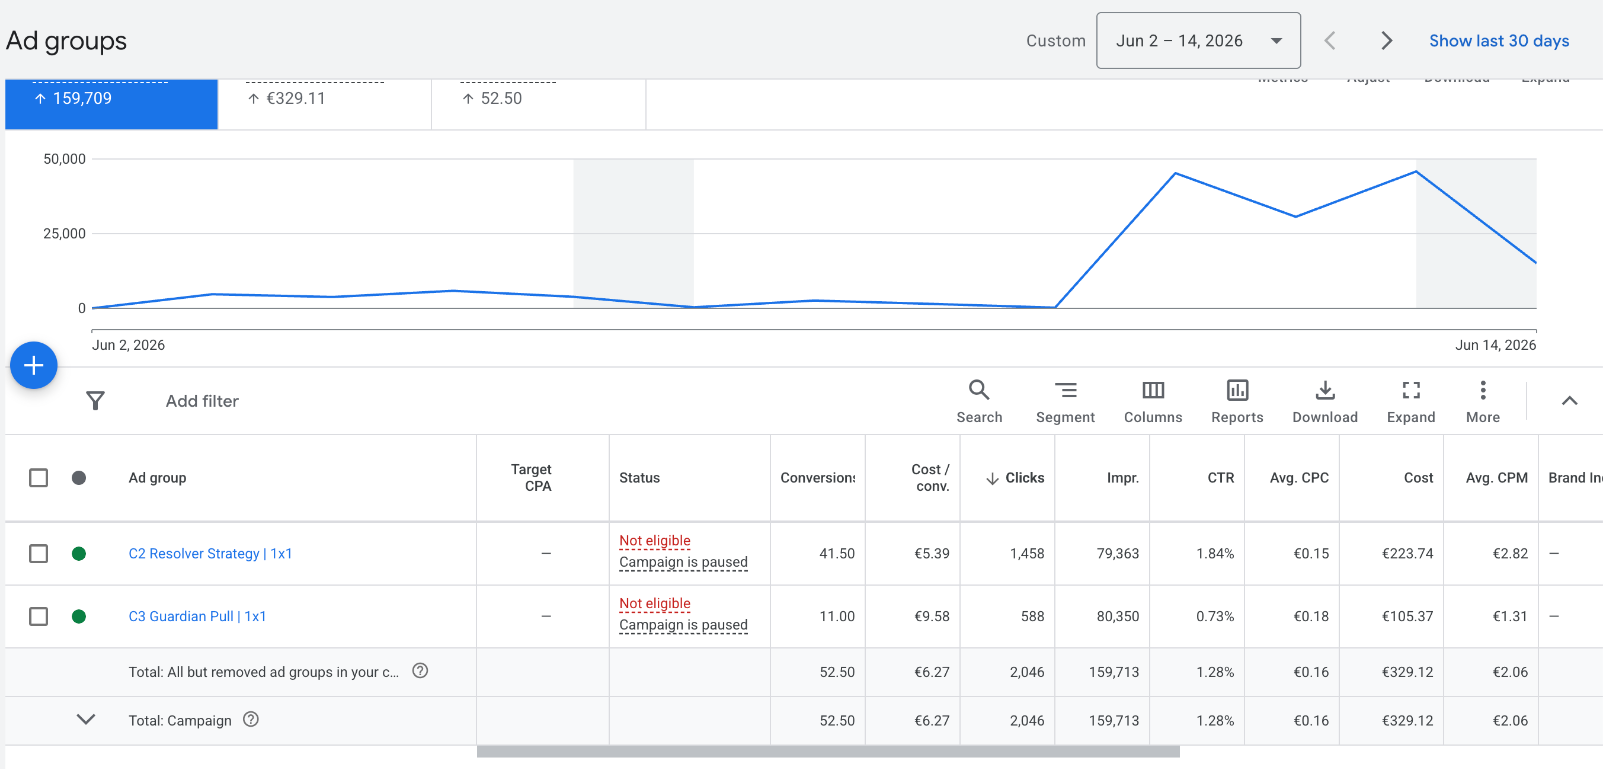
Task: Select the 52.50 metric card
Action: 539,103
